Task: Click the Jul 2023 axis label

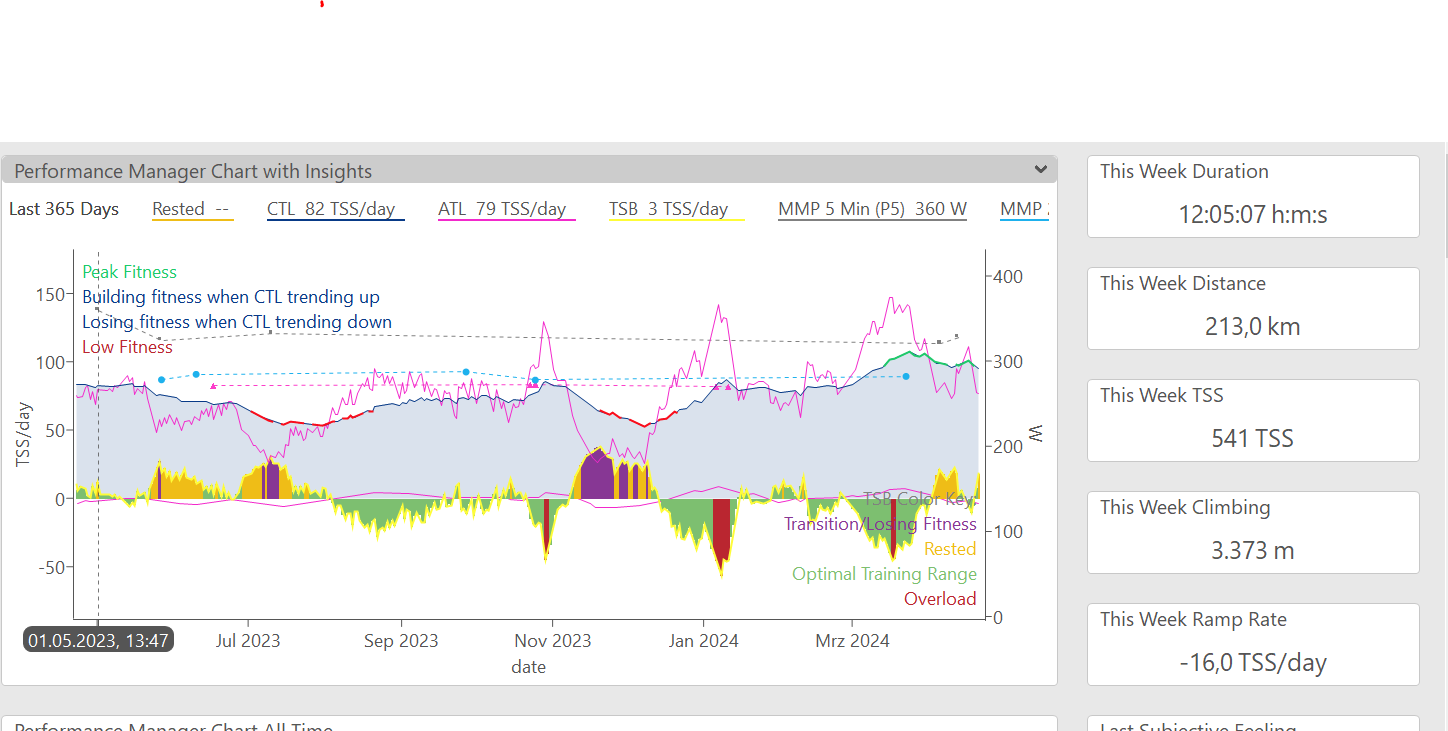Action: point(247,640)
